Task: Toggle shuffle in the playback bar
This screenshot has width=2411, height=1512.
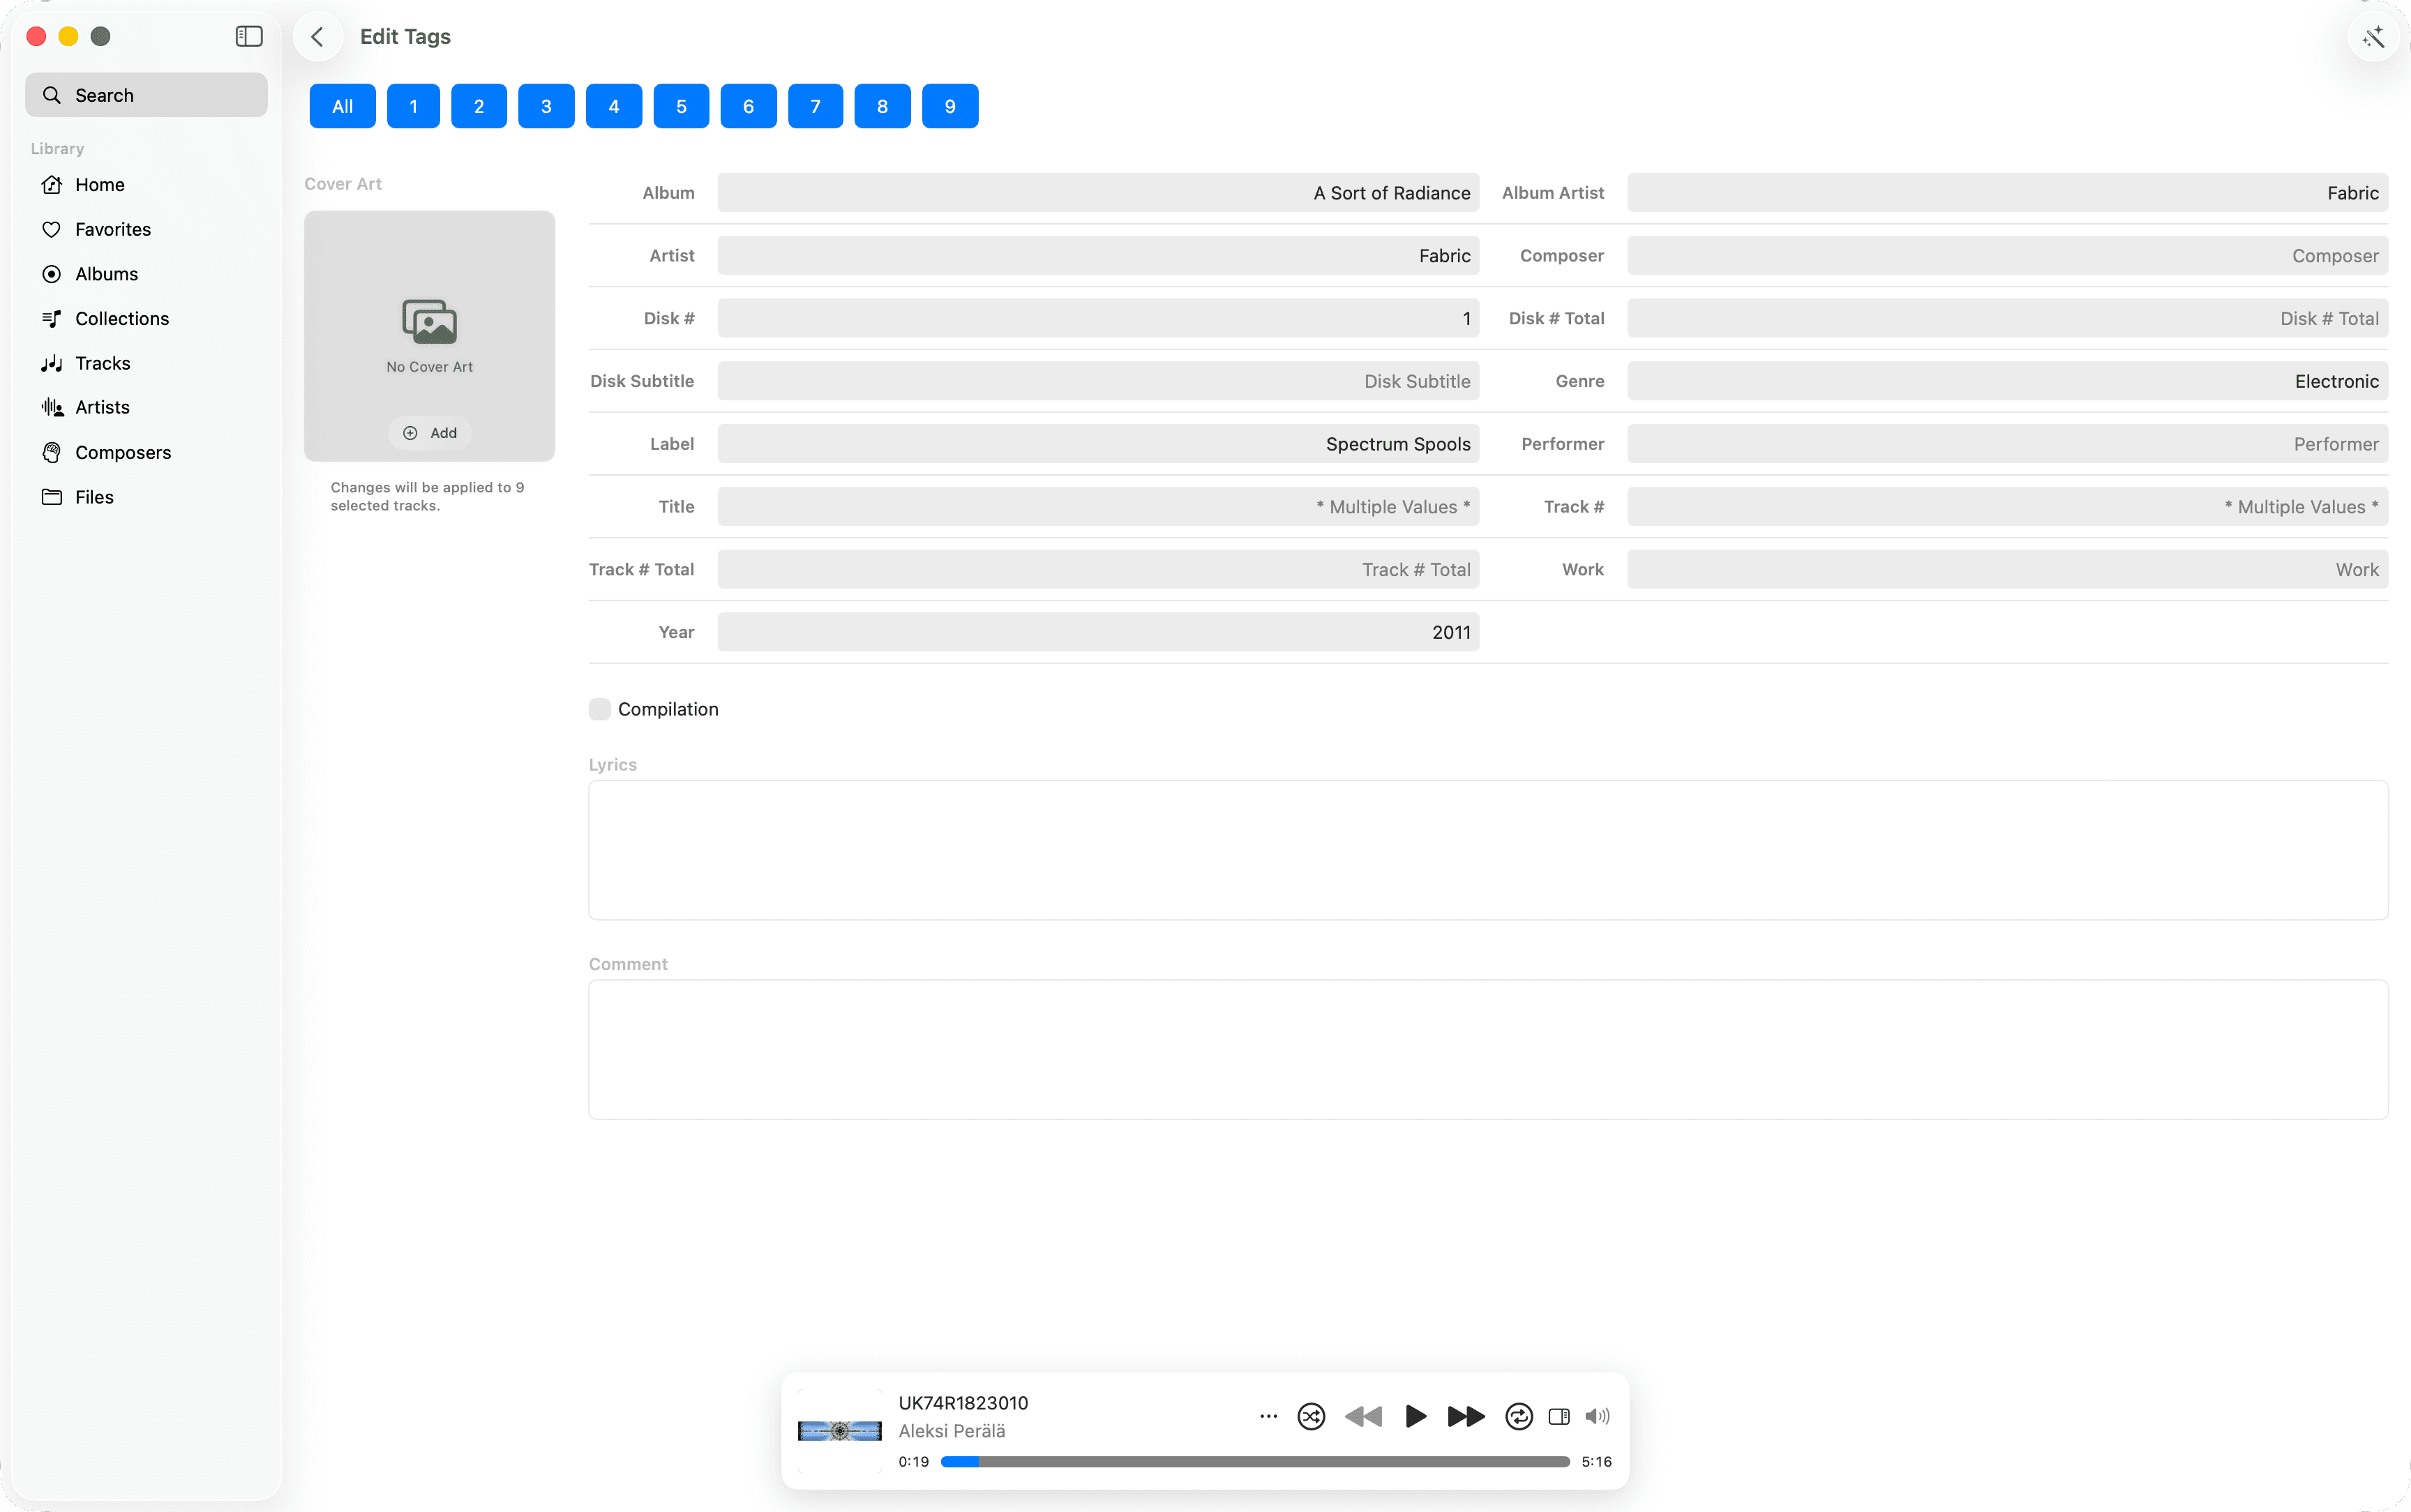Action: [1310, 1416]
